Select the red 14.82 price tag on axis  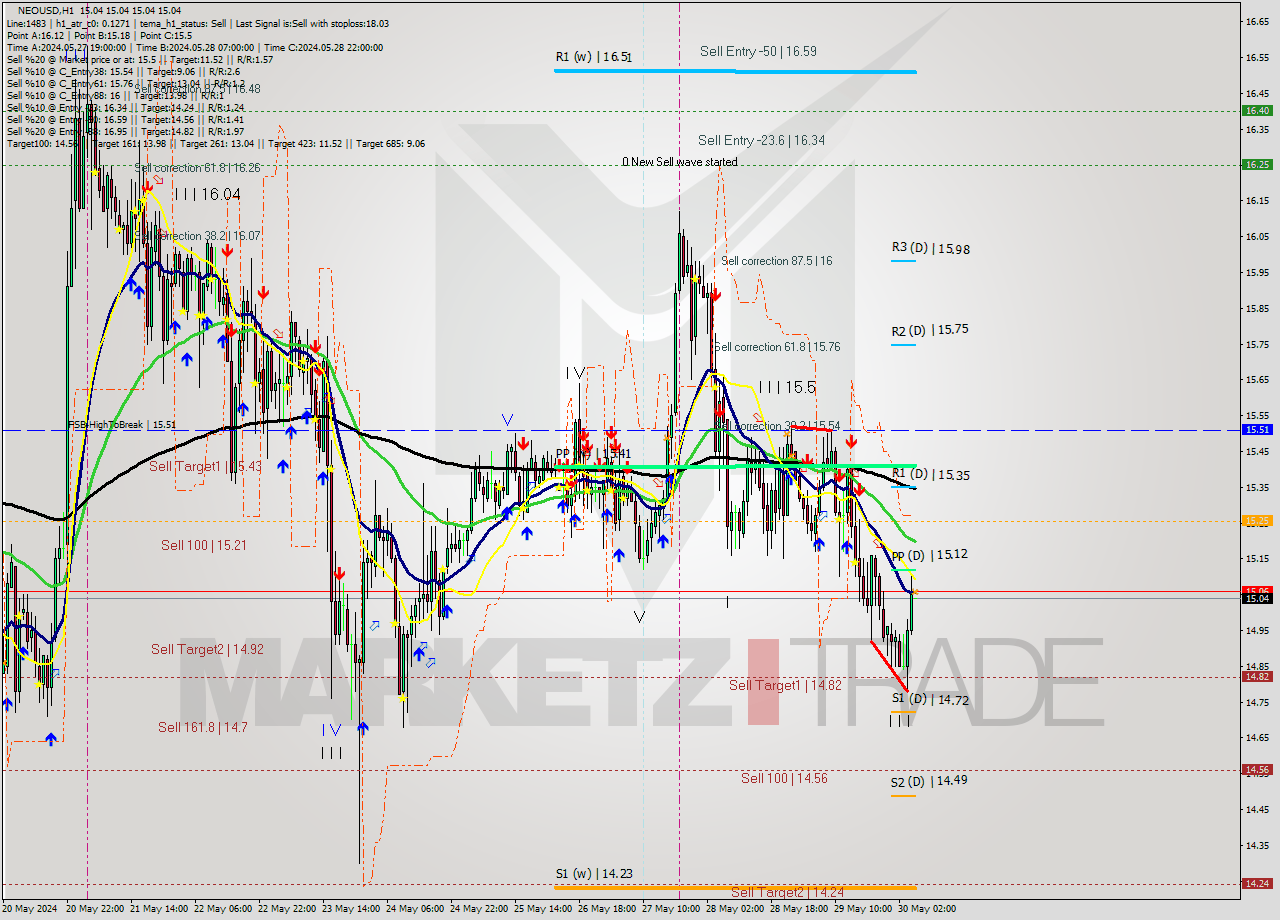tap(1257, 676)
